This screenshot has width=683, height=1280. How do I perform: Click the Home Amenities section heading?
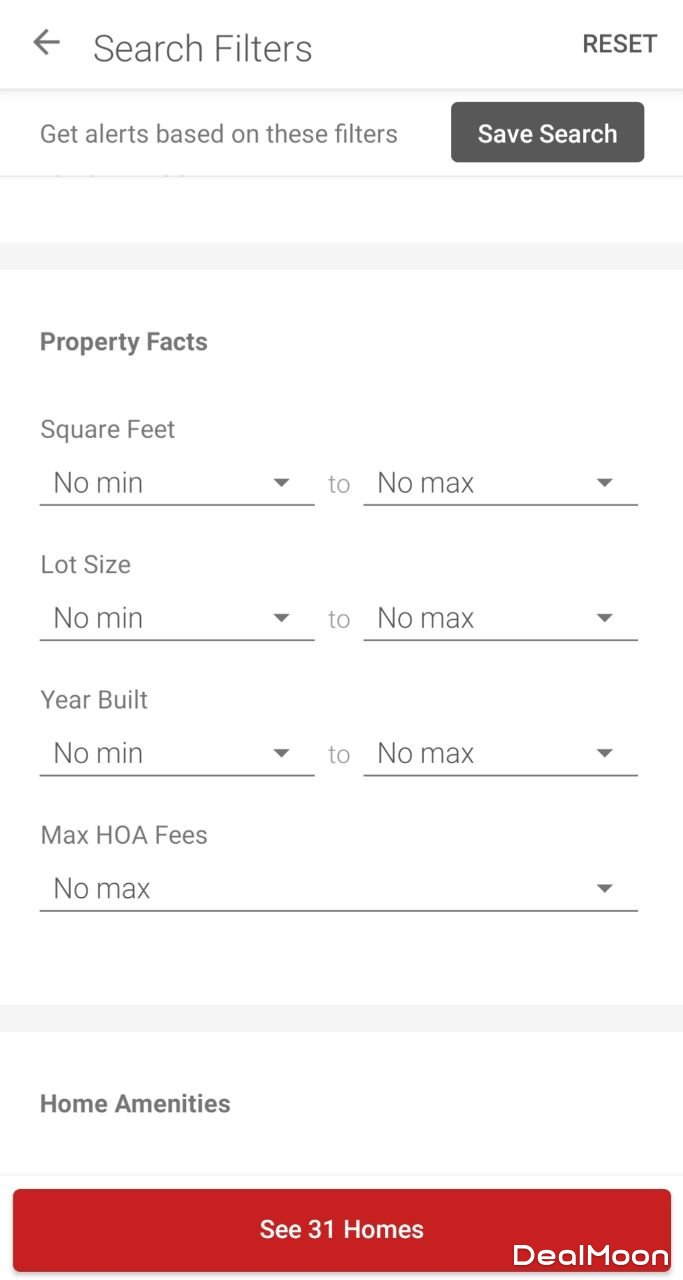coord(135,1103)
